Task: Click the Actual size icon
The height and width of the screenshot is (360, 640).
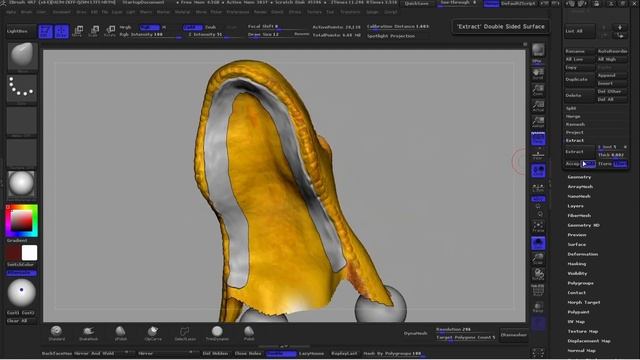Action: (x=538, y=106)
